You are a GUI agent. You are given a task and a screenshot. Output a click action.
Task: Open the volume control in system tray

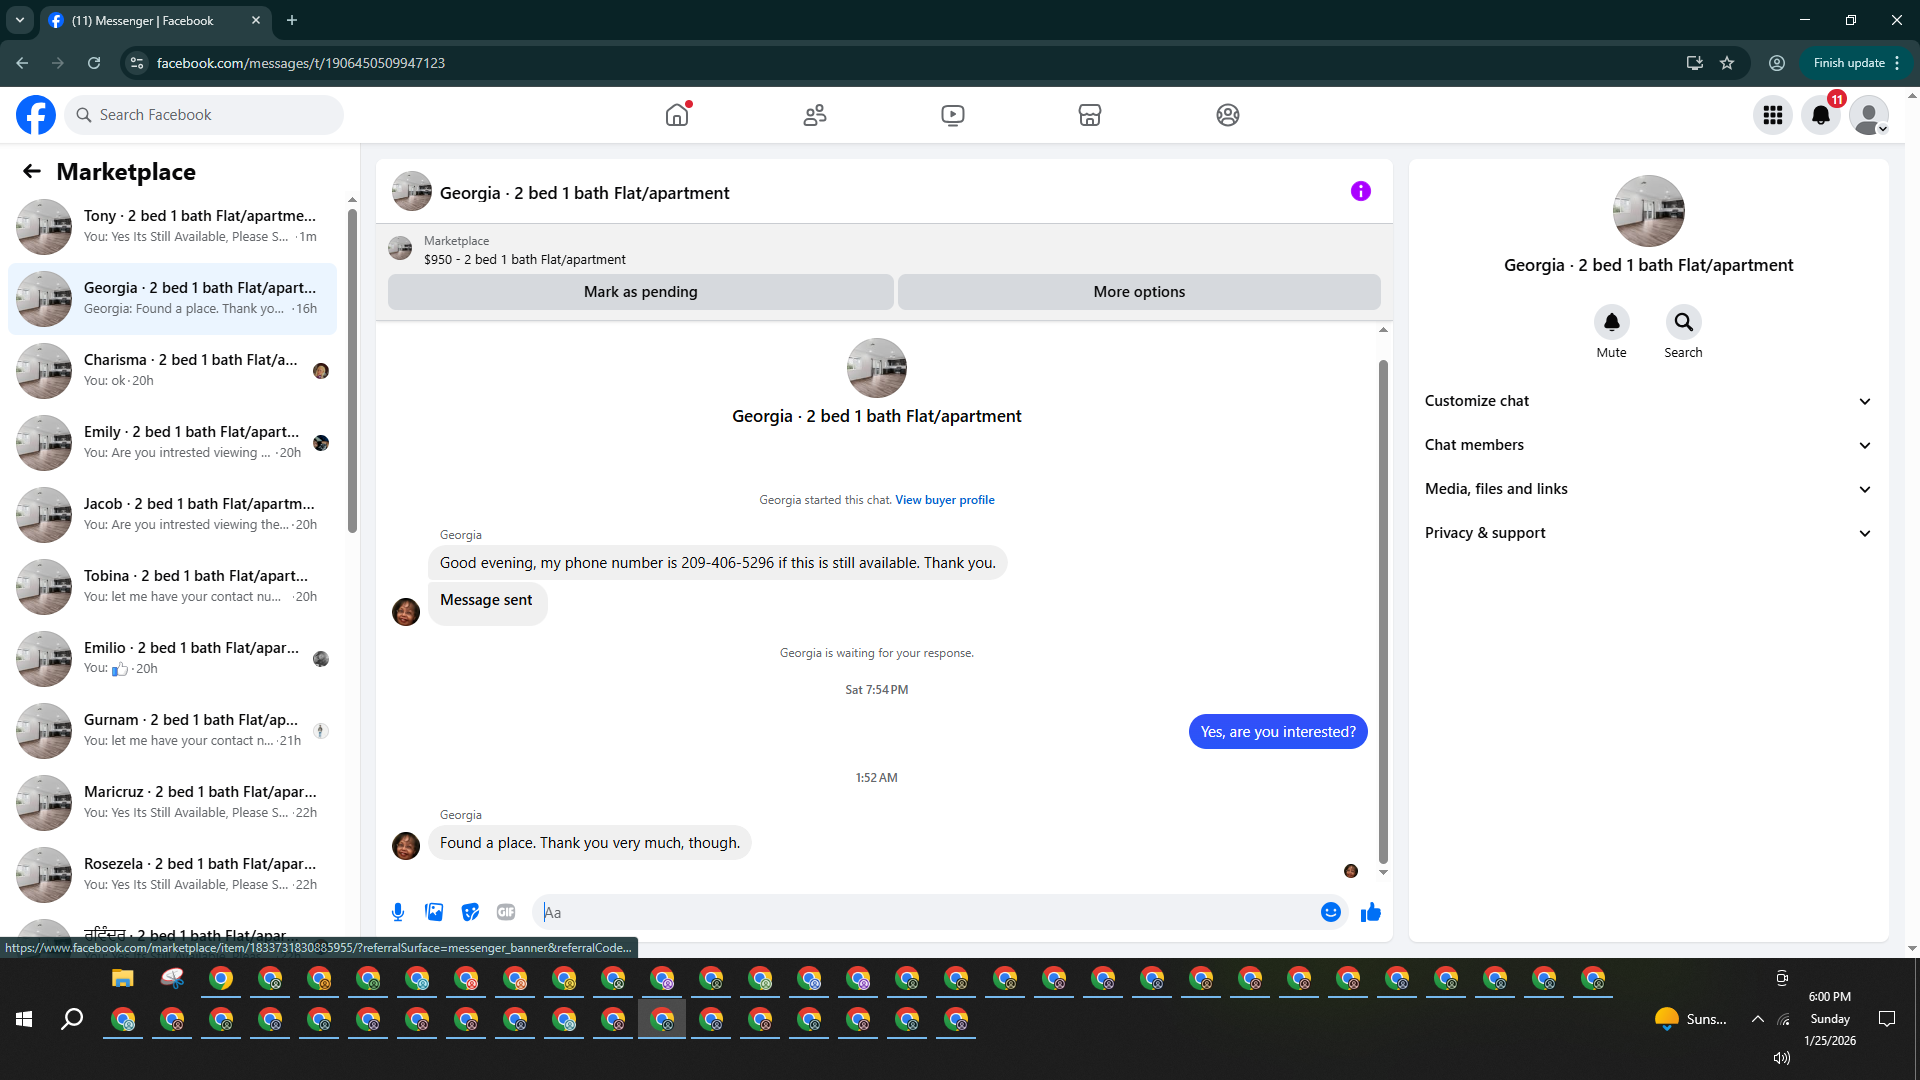pyautogui.click(x=1782, y=1058)
